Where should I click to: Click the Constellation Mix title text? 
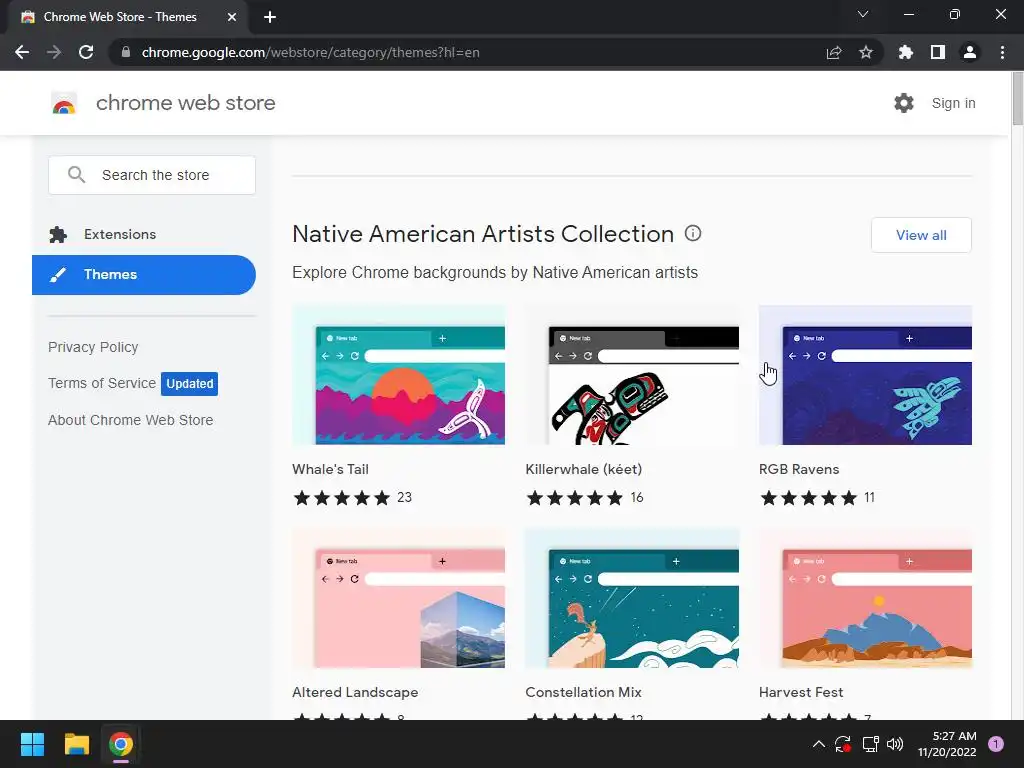coord(583,692)
